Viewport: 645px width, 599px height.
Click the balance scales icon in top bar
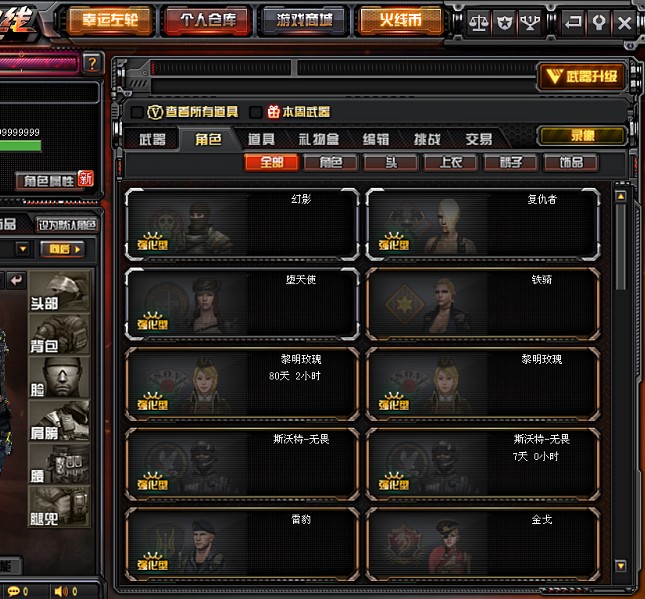pyautogui.click(x=478, y=23)
